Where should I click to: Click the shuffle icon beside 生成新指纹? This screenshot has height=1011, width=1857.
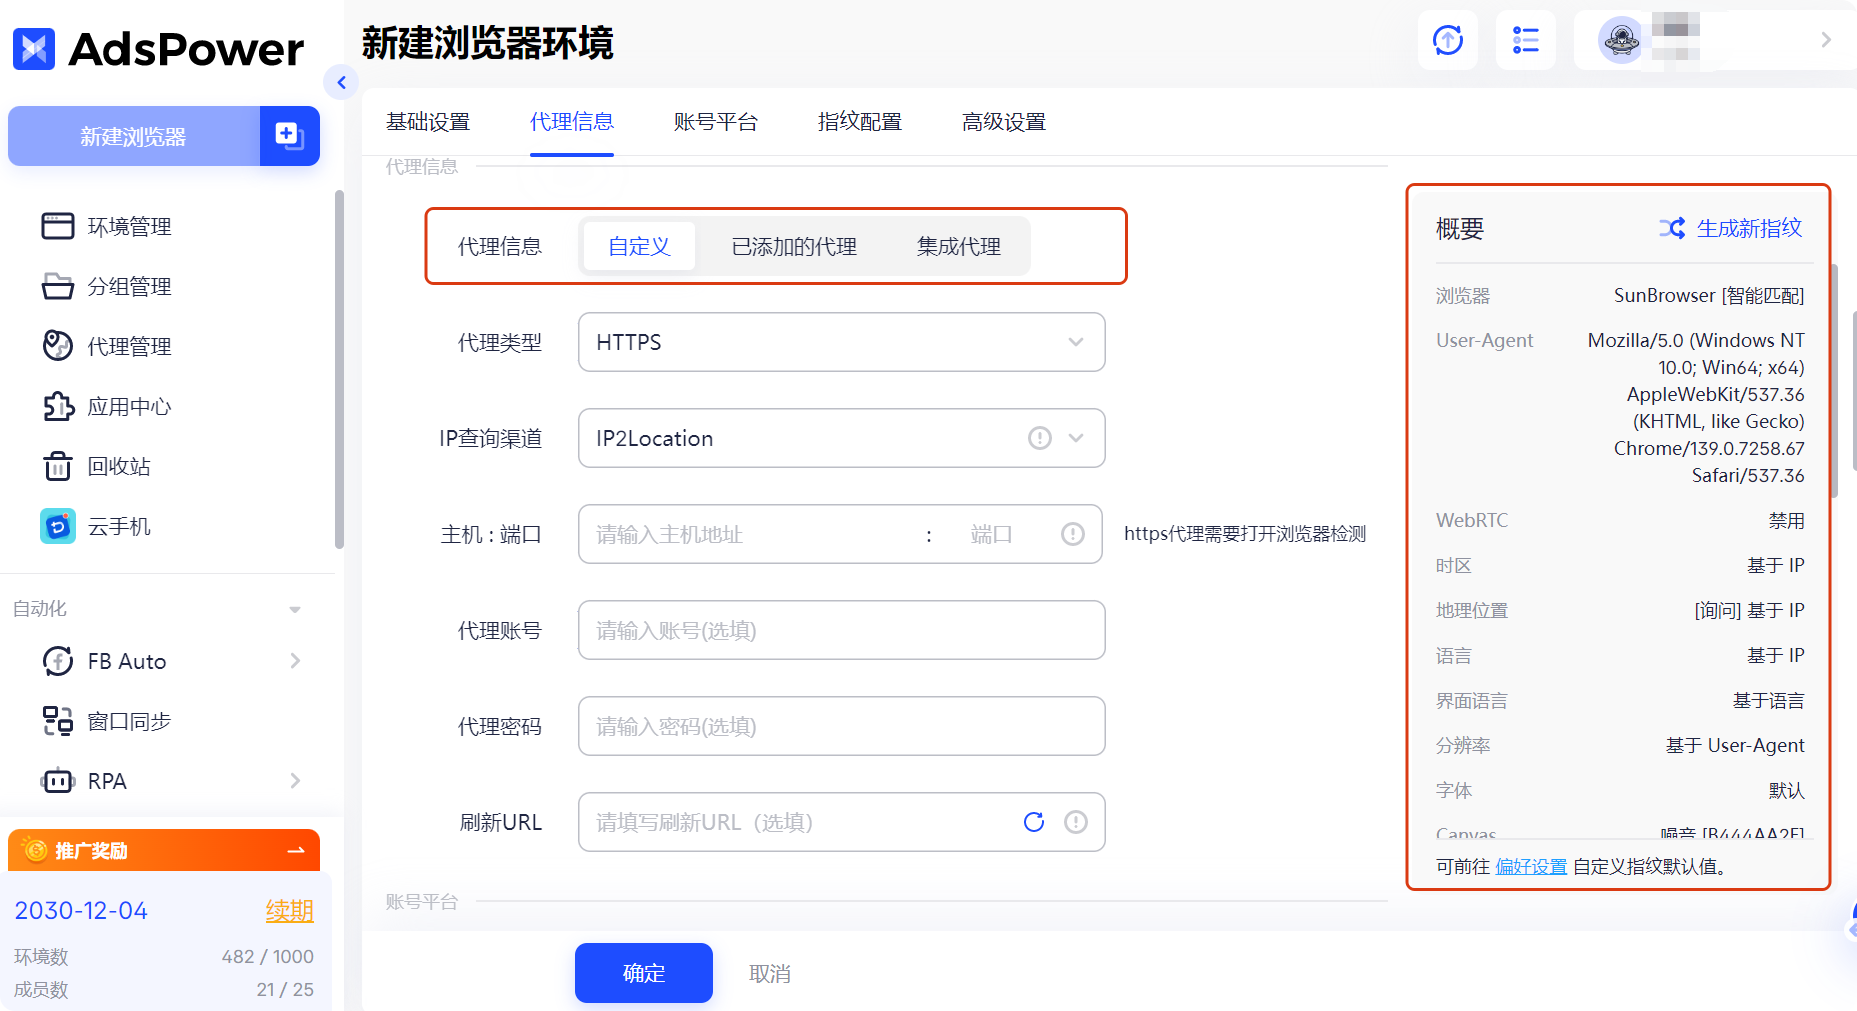click(1672, 228)
